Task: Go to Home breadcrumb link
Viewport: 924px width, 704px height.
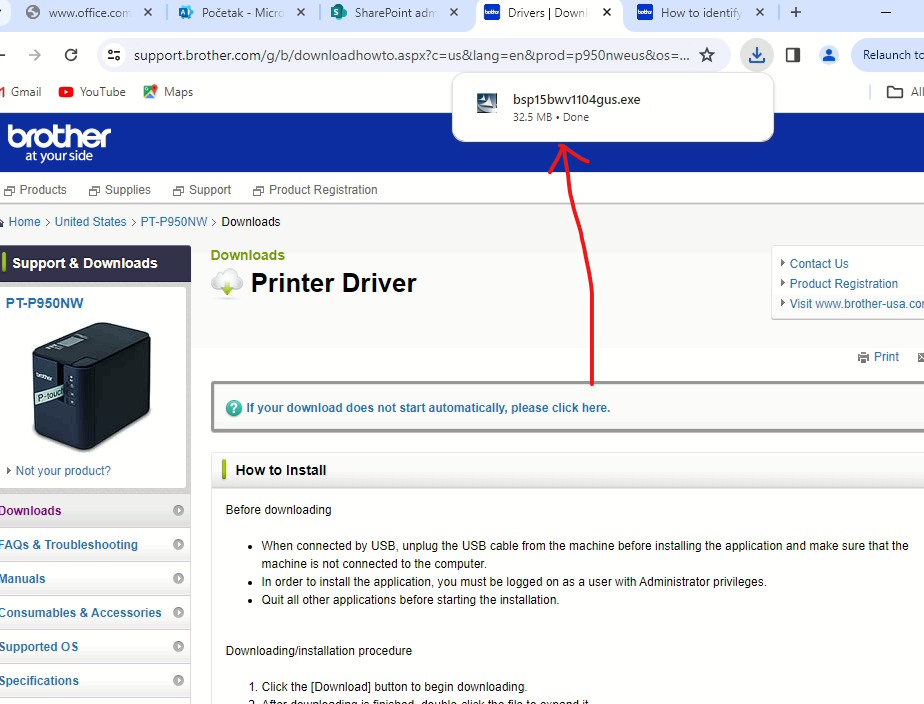Action: click(24, 222)
